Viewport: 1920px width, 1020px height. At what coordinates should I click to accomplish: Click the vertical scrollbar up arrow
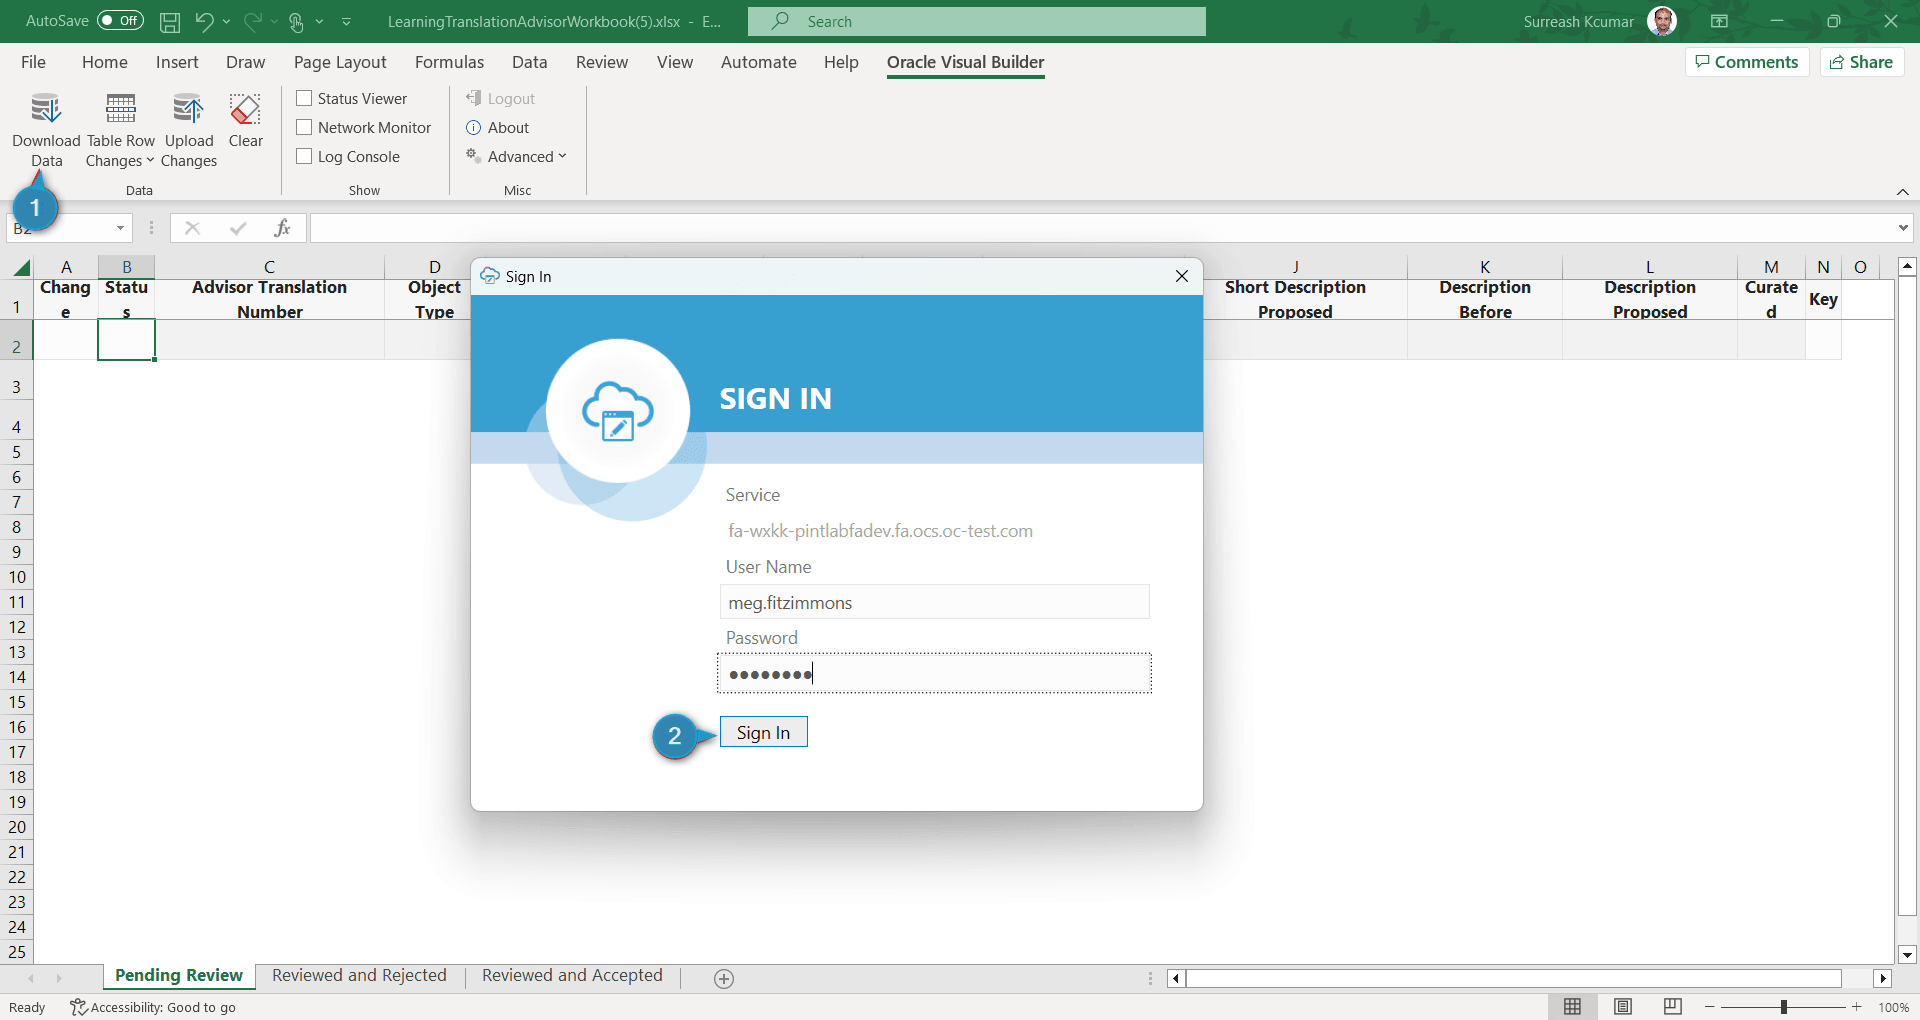[1907, 267]
